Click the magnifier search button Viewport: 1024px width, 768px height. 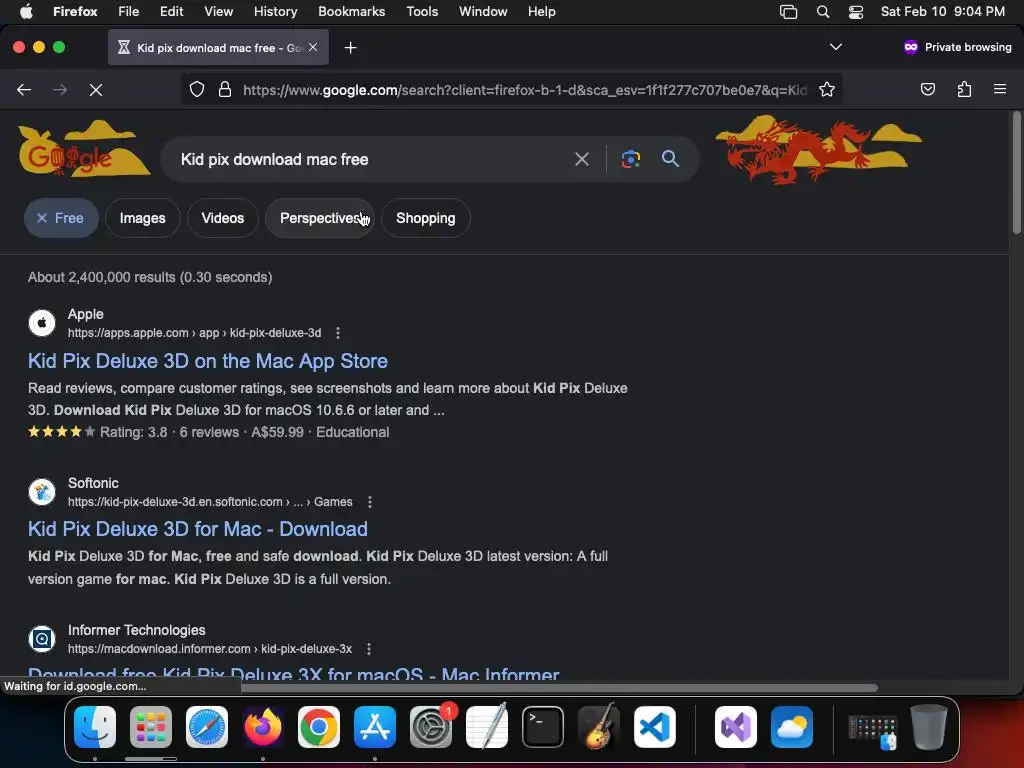[x=670, y=159]
